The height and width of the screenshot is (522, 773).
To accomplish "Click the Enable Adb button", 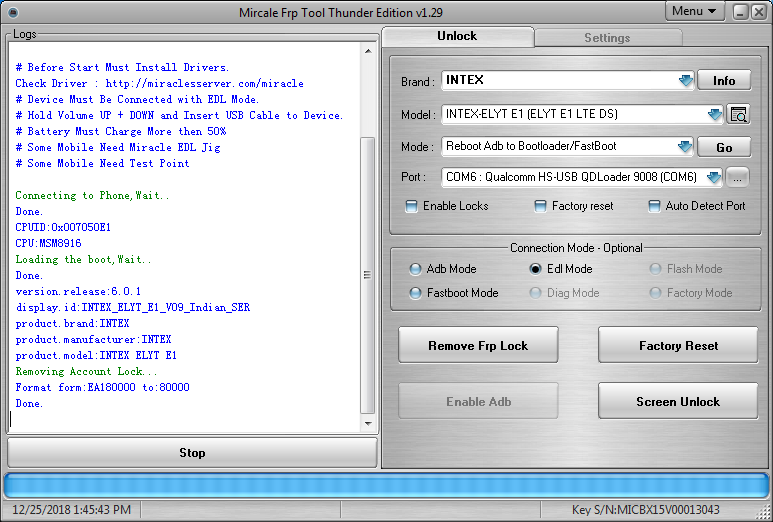I will [x=478, y=402].
